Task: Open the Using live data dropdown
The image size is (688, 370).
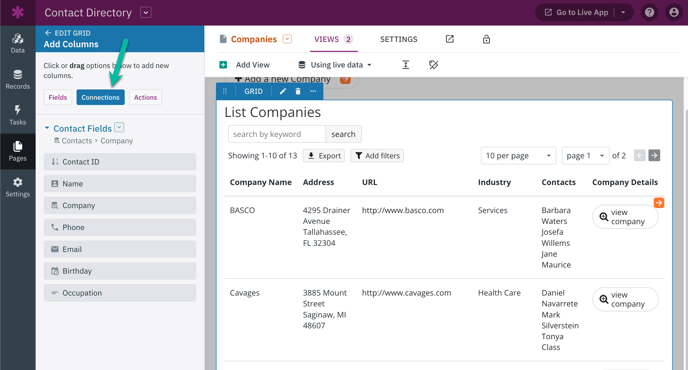Action: pos(335,65)
